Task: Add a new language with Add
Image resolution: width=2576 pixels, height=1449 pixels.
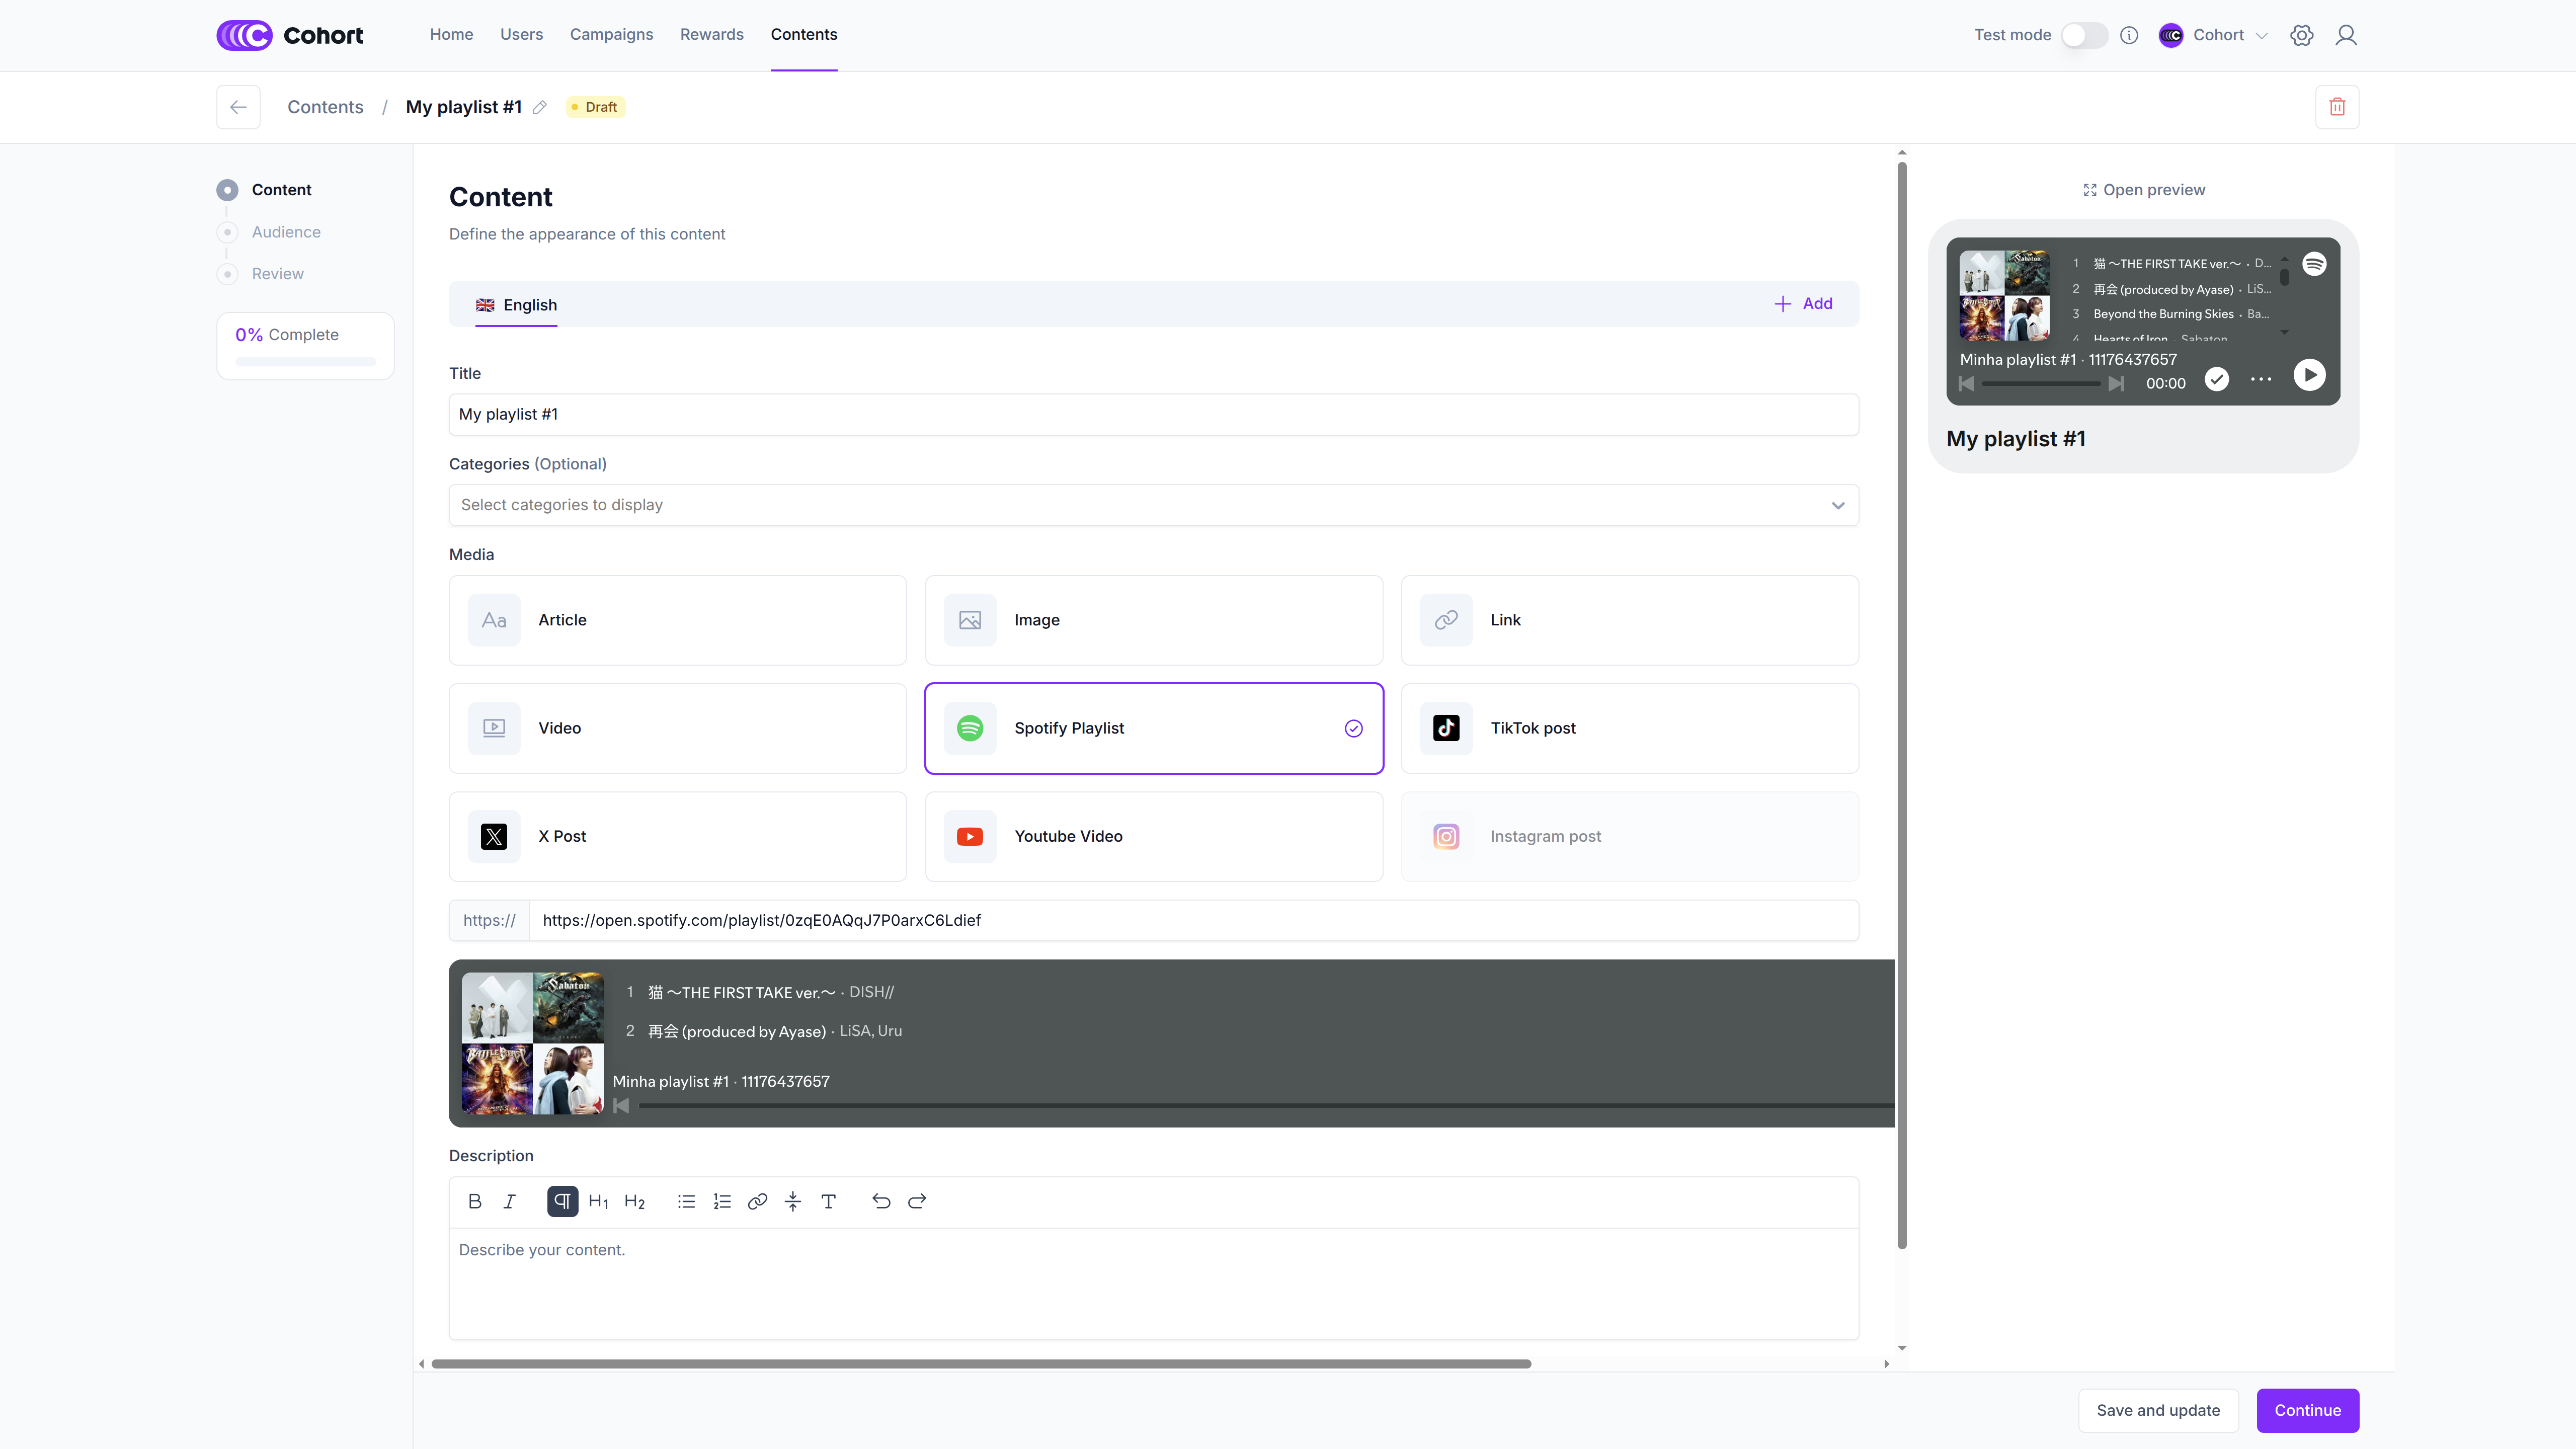Action: coord(1803,304)
